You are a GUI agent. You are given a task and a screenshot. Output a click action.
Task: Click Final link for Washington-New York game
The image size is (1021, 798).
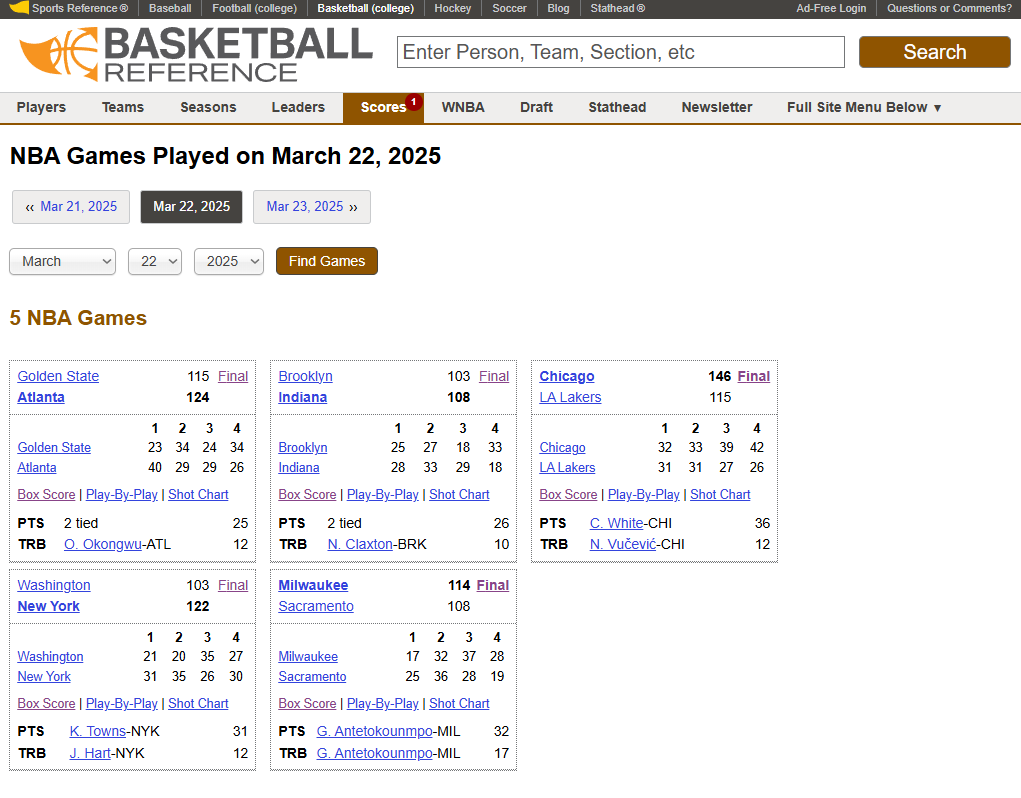tap(233, 585)
